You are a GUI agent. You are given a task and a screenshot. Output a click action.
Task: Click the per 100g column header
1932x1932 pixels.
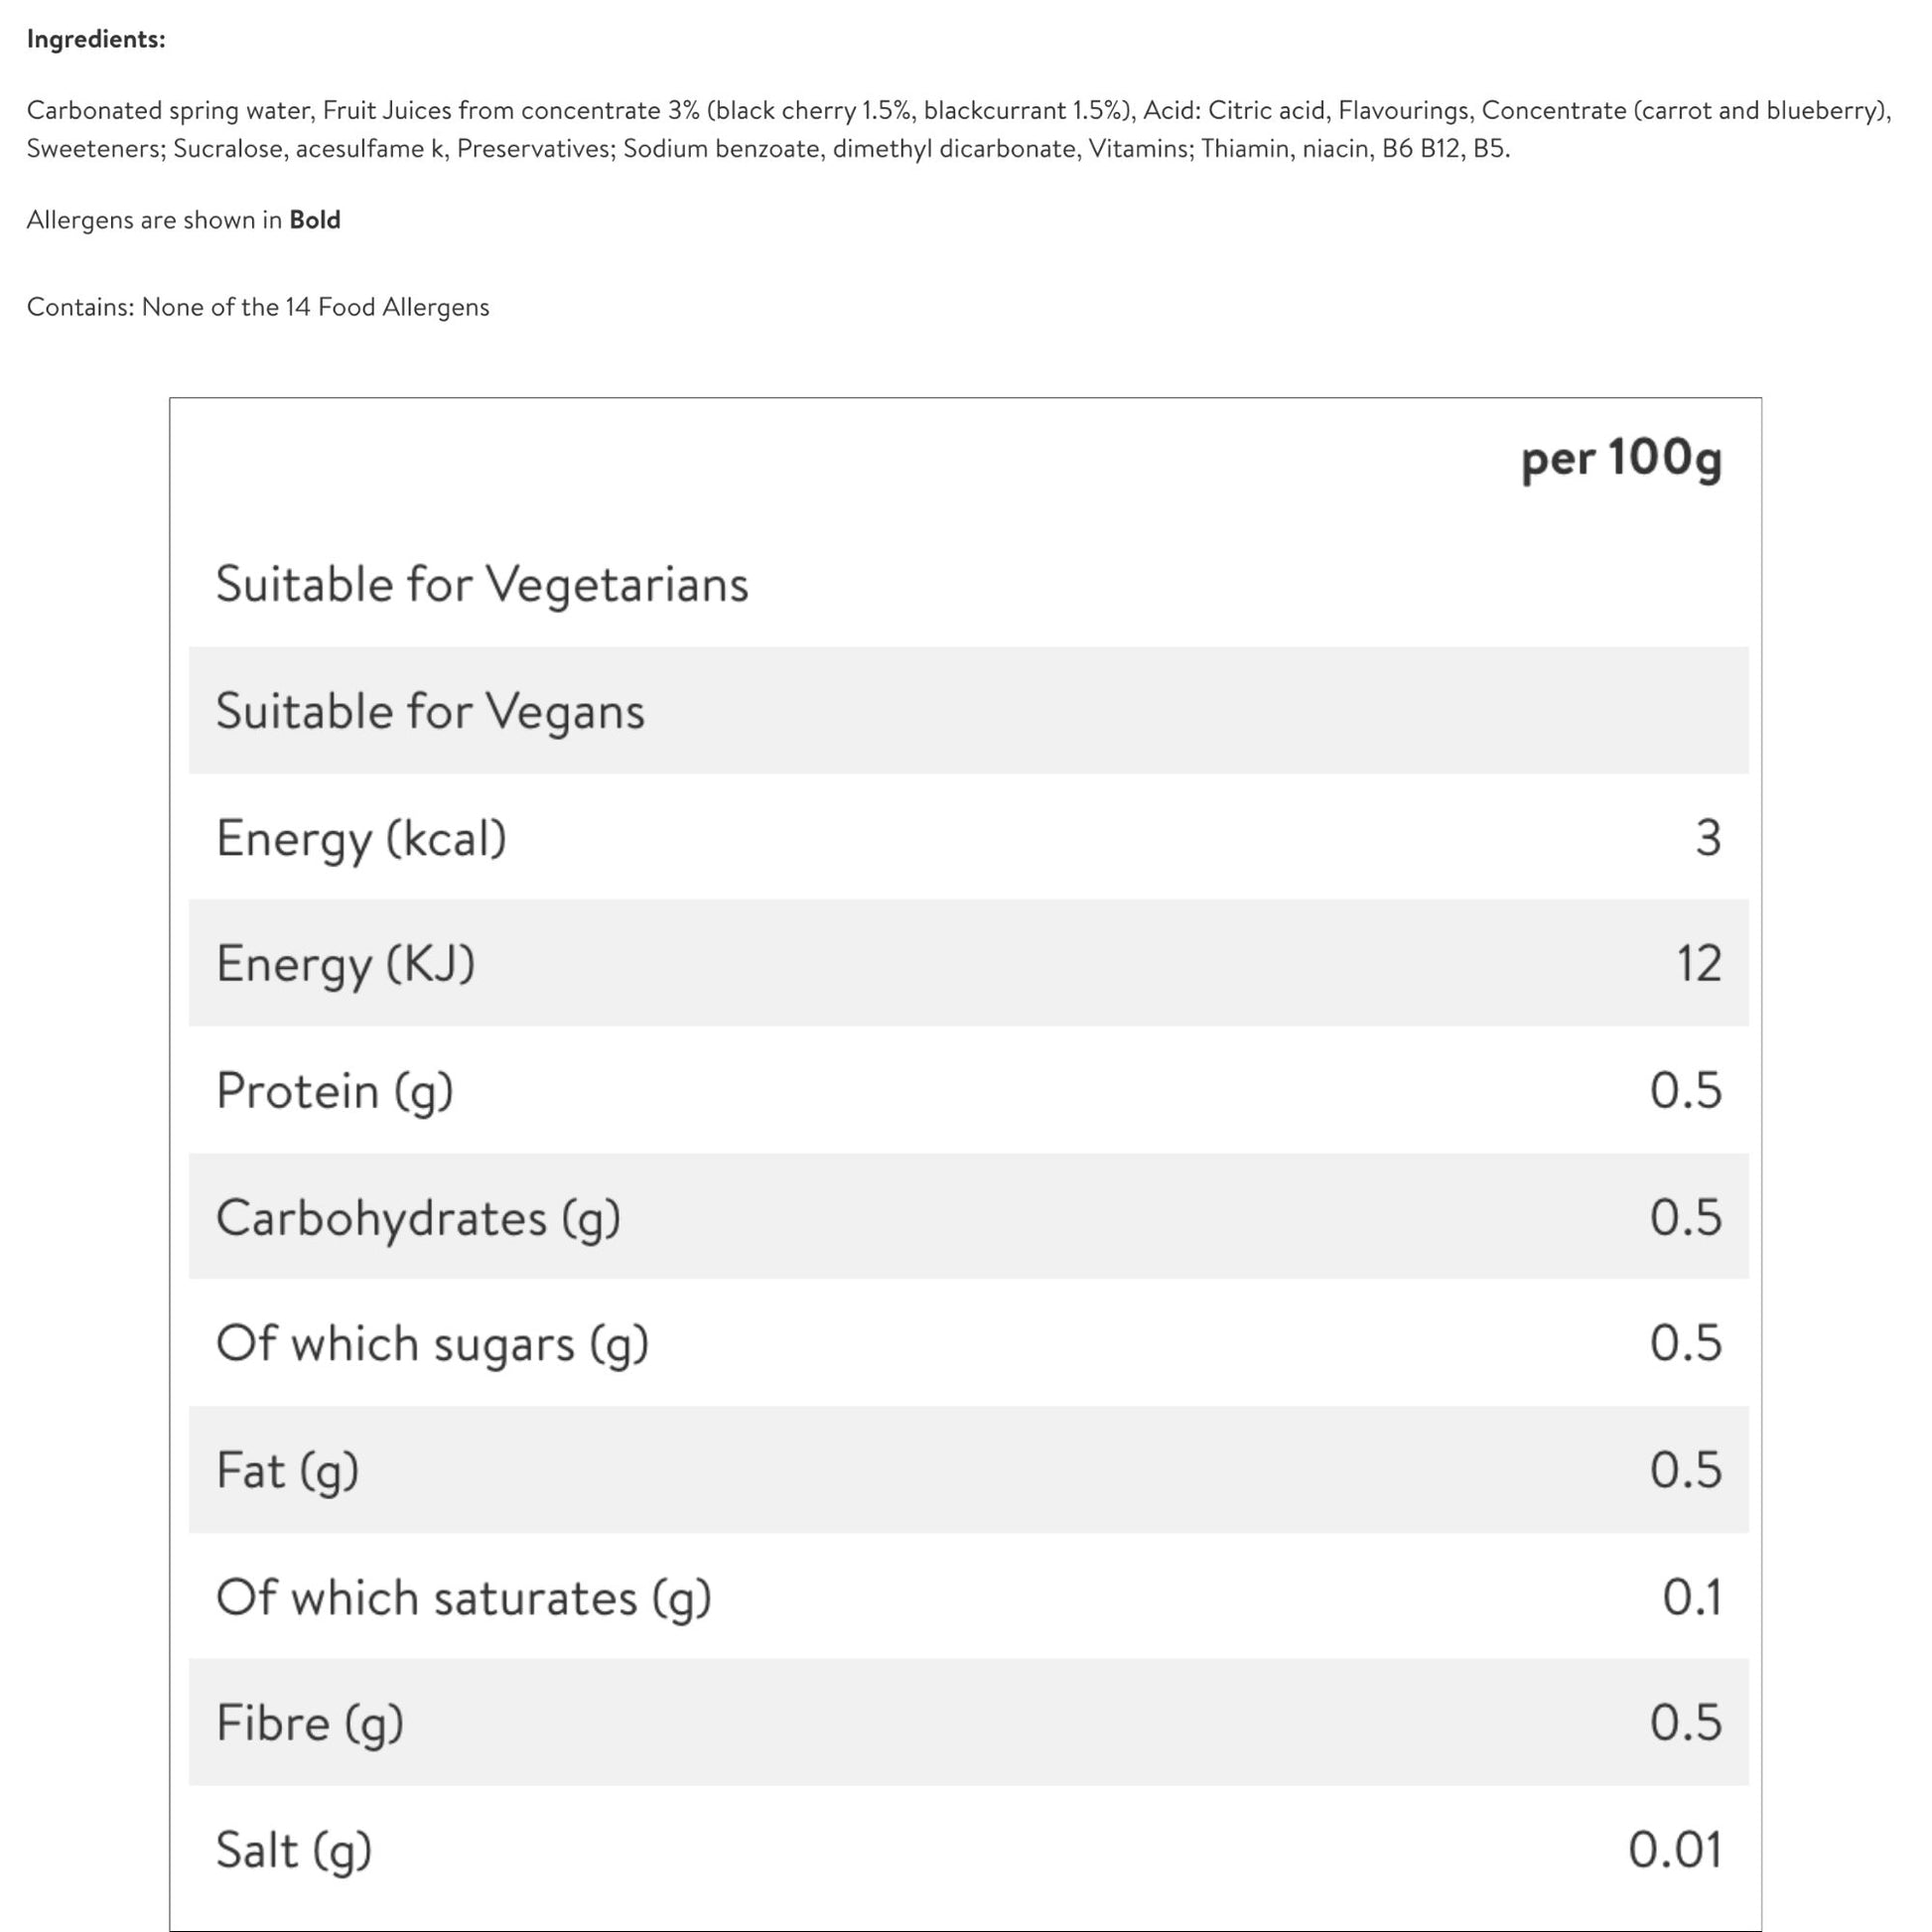tap(1621, 459)
